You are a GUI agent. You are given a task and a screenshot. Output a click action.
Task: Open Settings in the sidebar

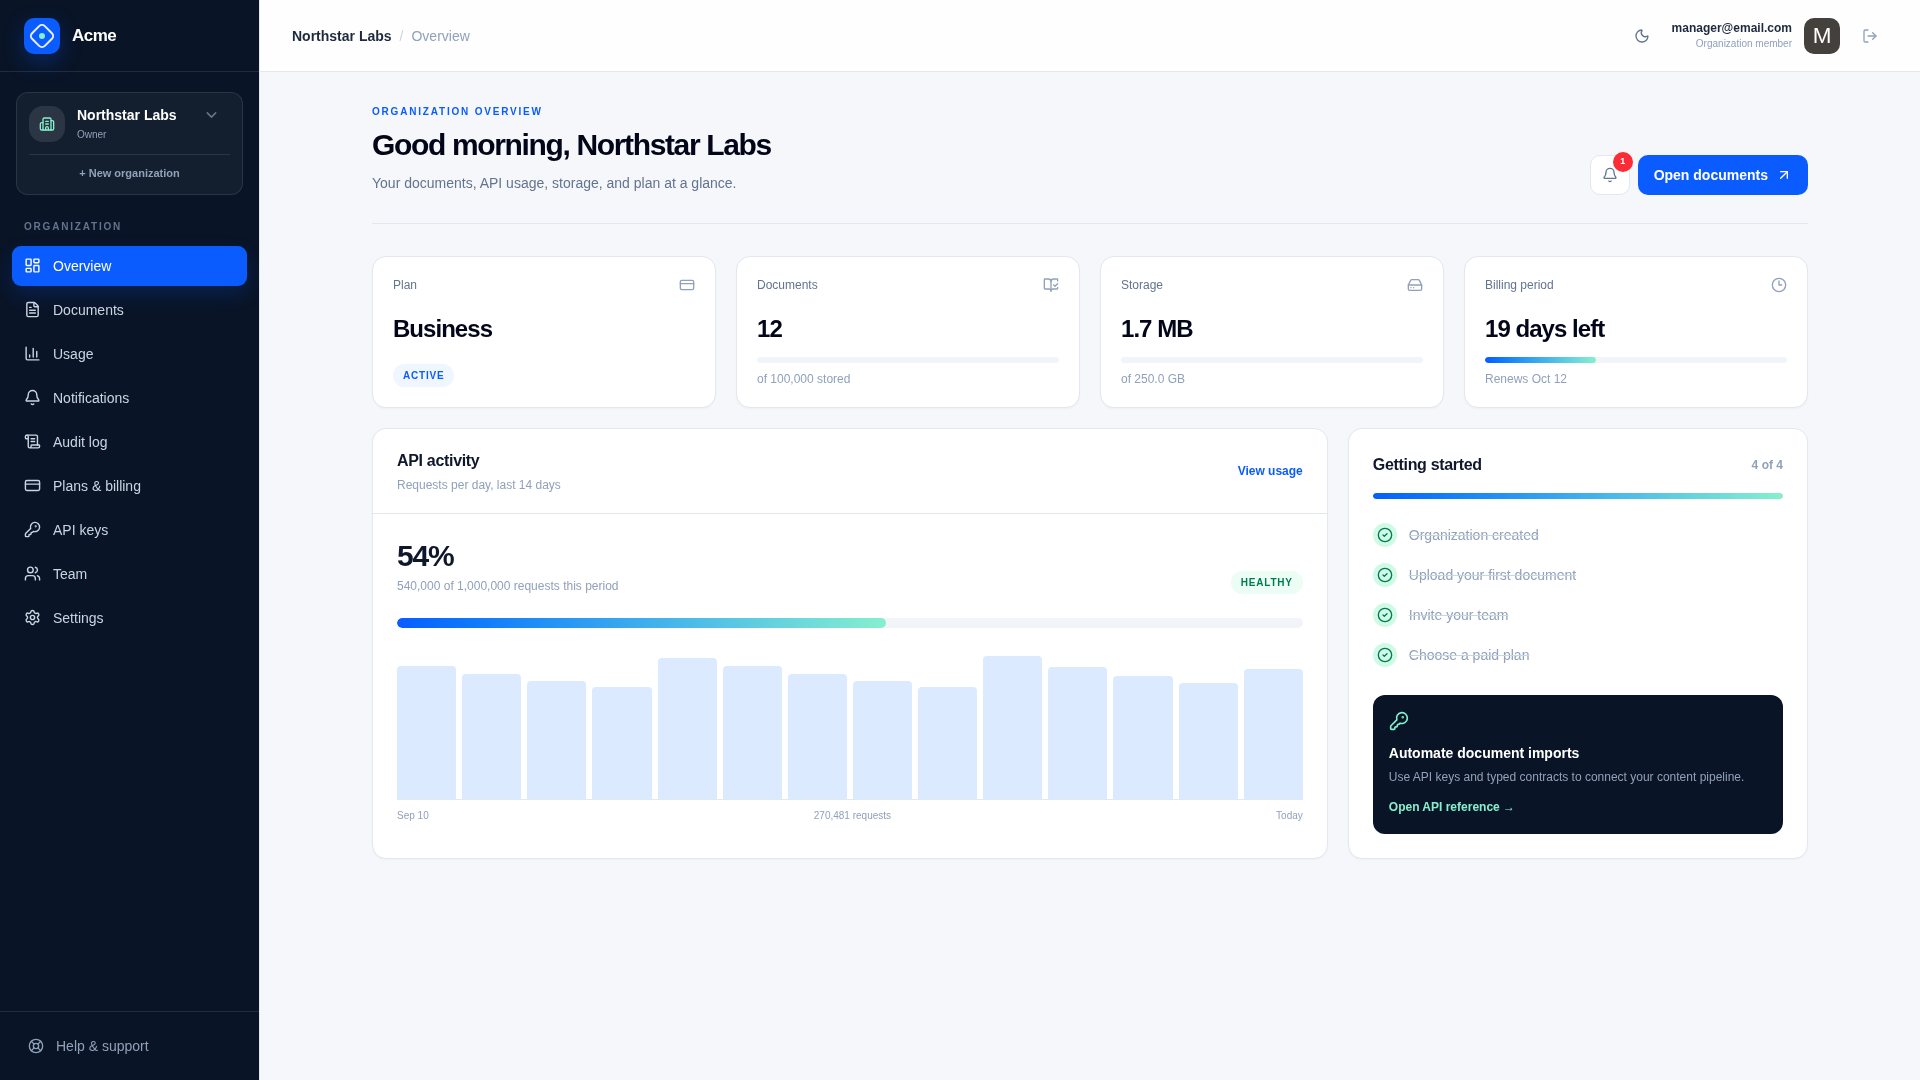point(129,618)
